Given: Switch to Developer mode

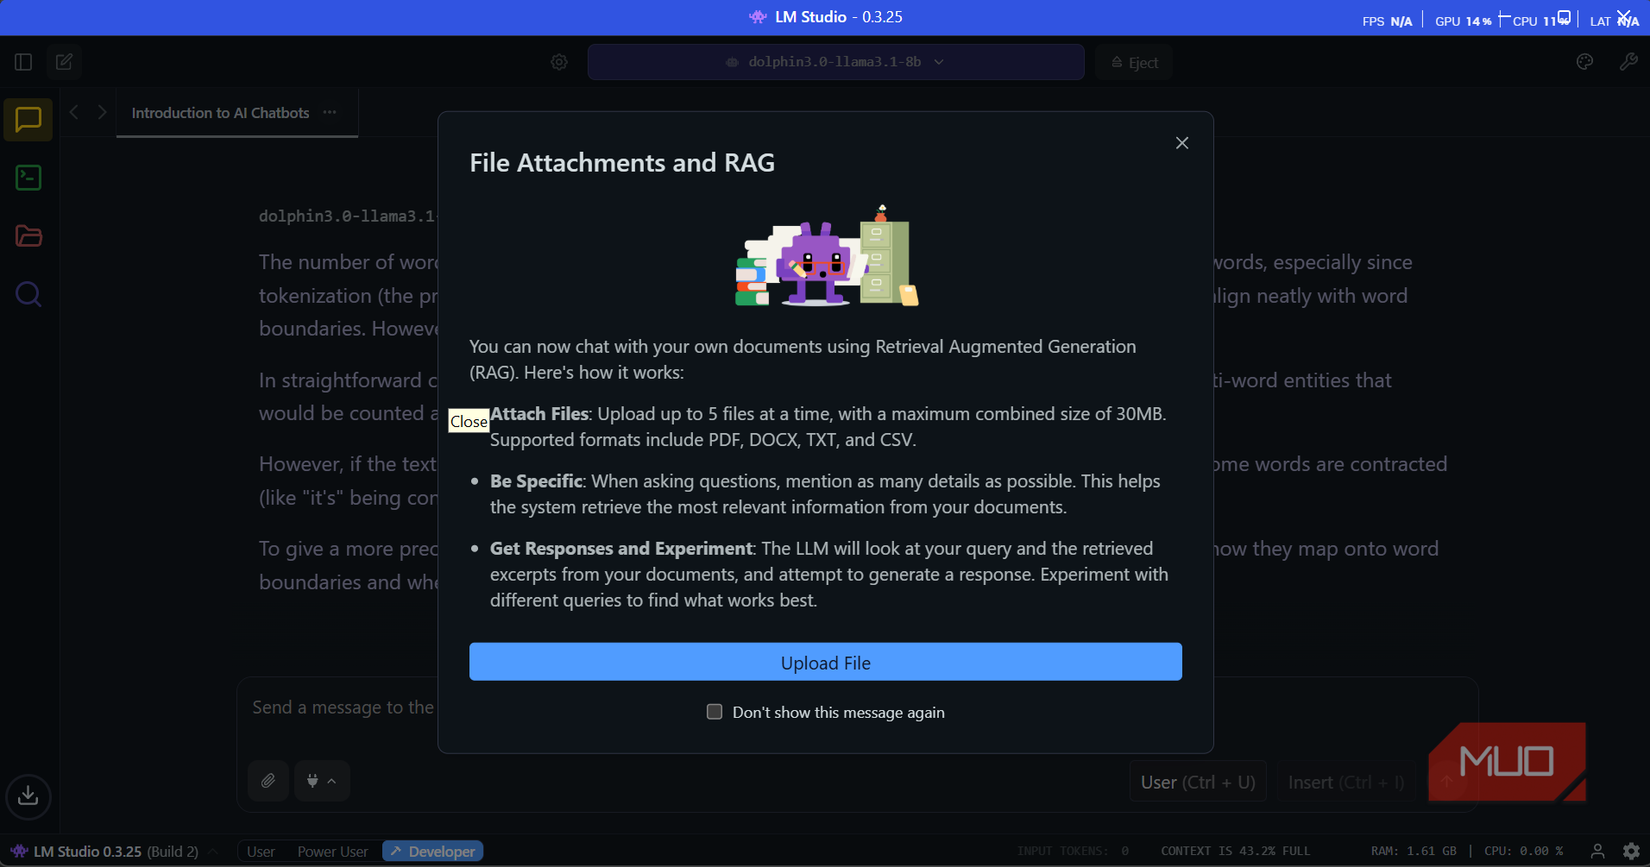Looking at the screenshot, I should [433, 851].
